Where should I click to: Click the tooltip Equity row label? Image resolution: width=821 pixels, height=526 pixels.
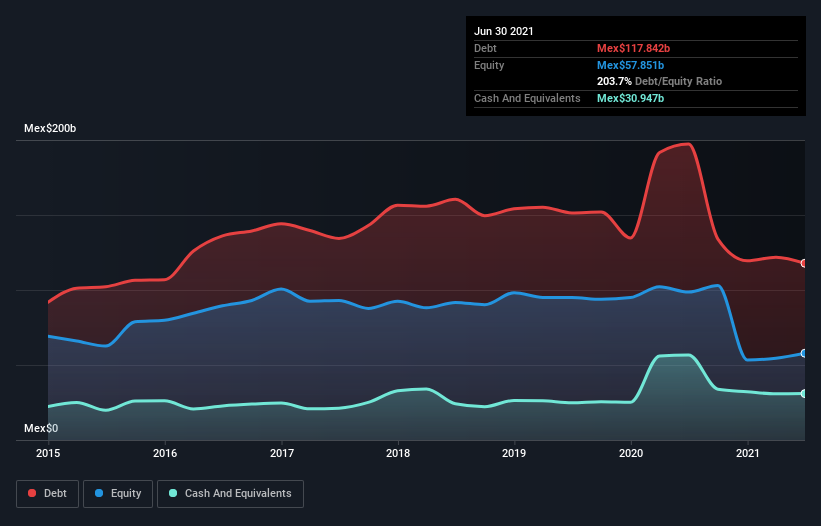pyautogui.click(x=489, y=65)
